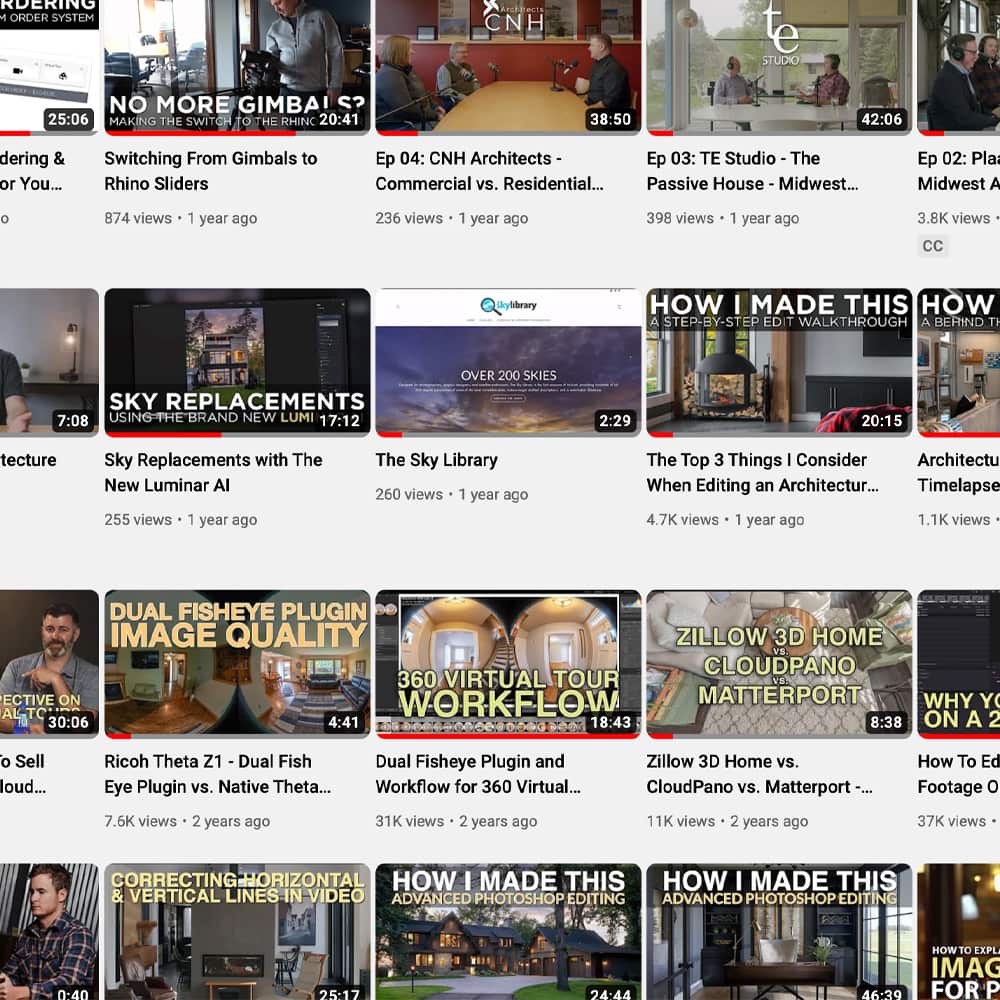This screenshot has width=1000, height=1000.
Task: Click title The Top 3 Things I Consider
Action: pos(763,473)
